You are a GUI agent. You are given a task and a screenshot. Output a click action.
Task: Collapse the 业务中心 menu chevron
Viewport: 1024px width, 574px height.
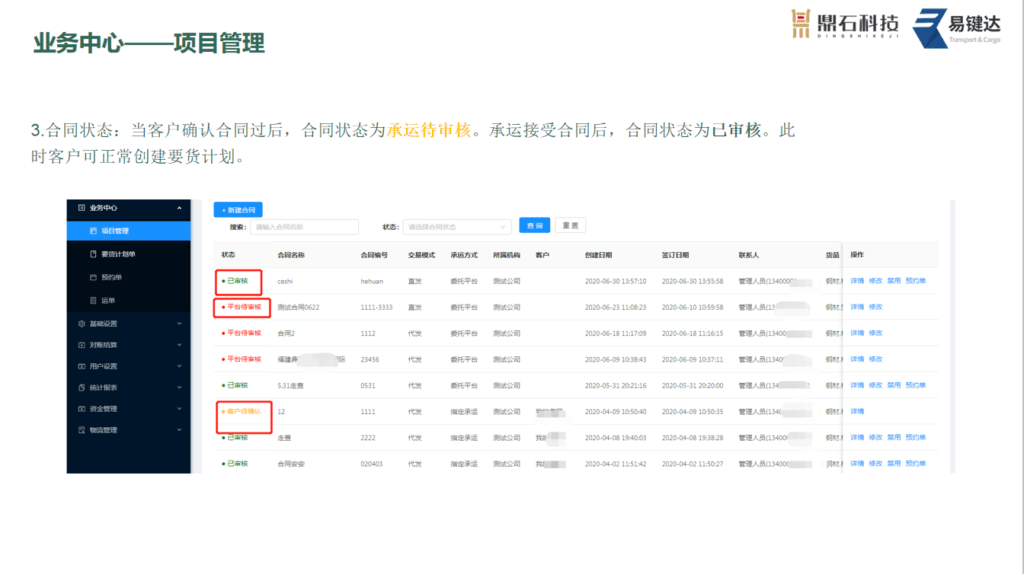(x=178, y=208)
